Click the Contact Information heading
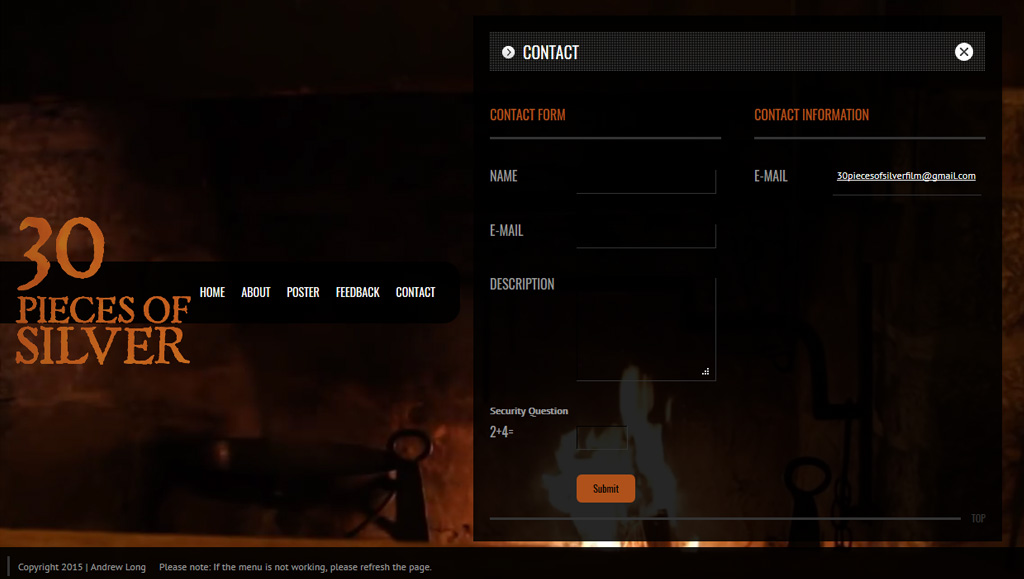The width and height of the screenshot is (1024, 579). coord(811,115)
